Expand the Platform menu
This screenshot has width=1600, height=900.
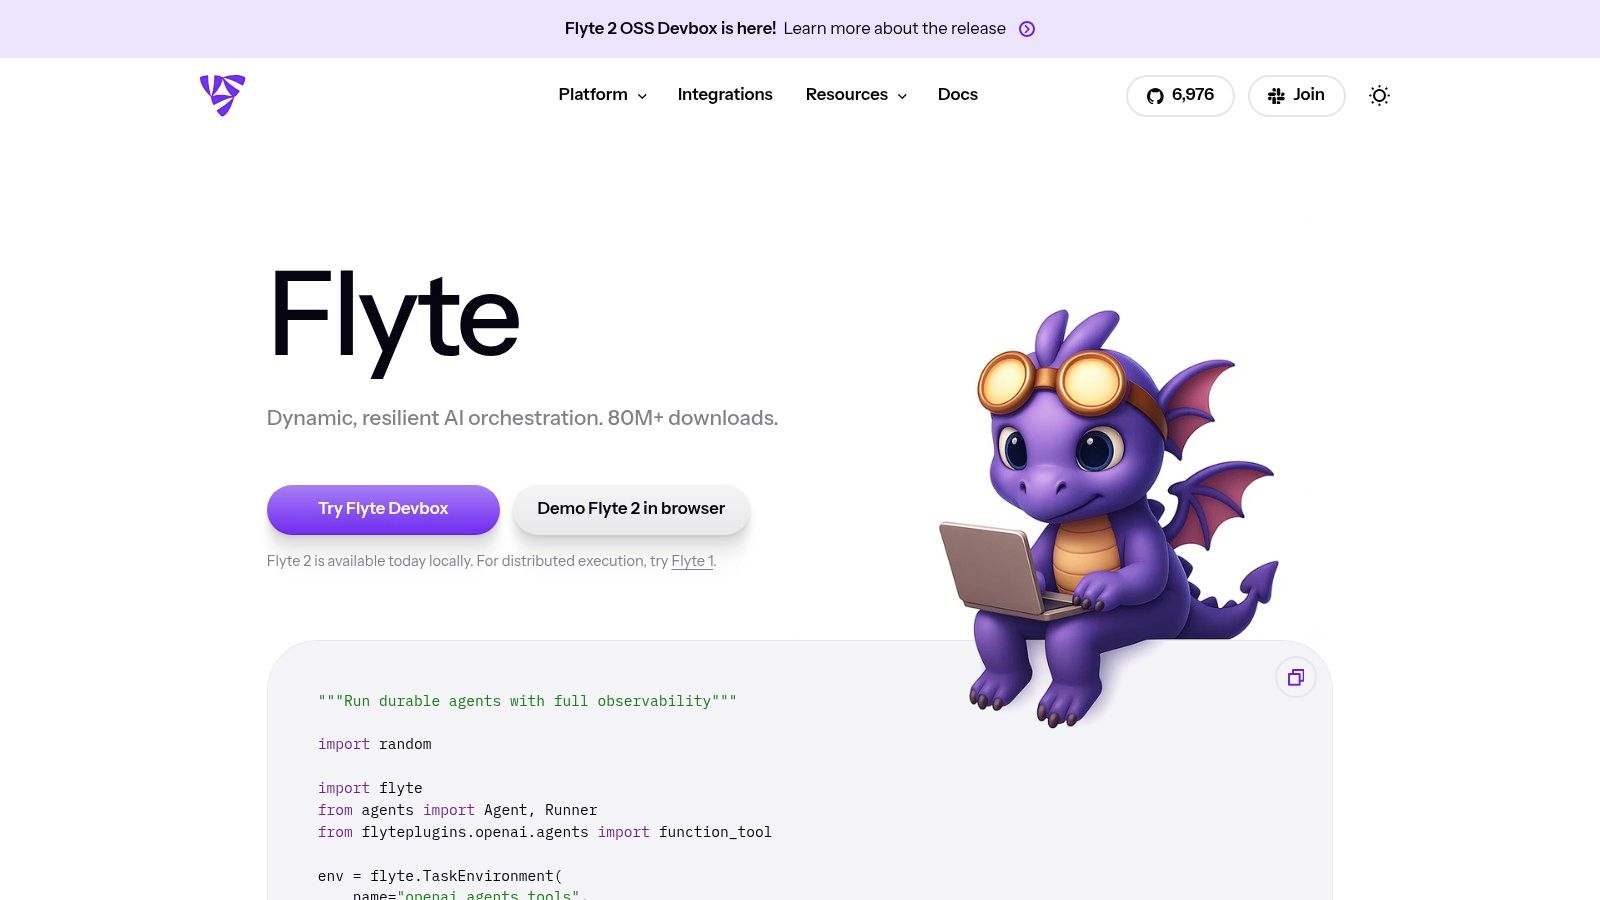coord(602,95)
